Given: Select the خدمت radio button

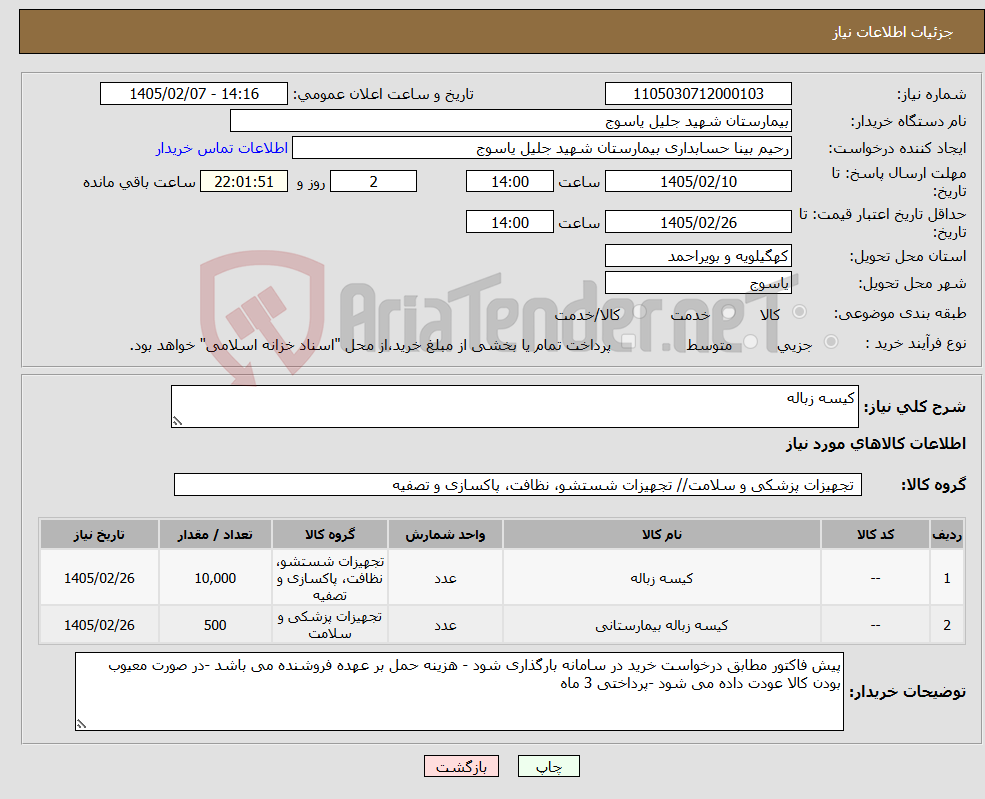Looking at the screenshot, I should [x=729, y=312].
